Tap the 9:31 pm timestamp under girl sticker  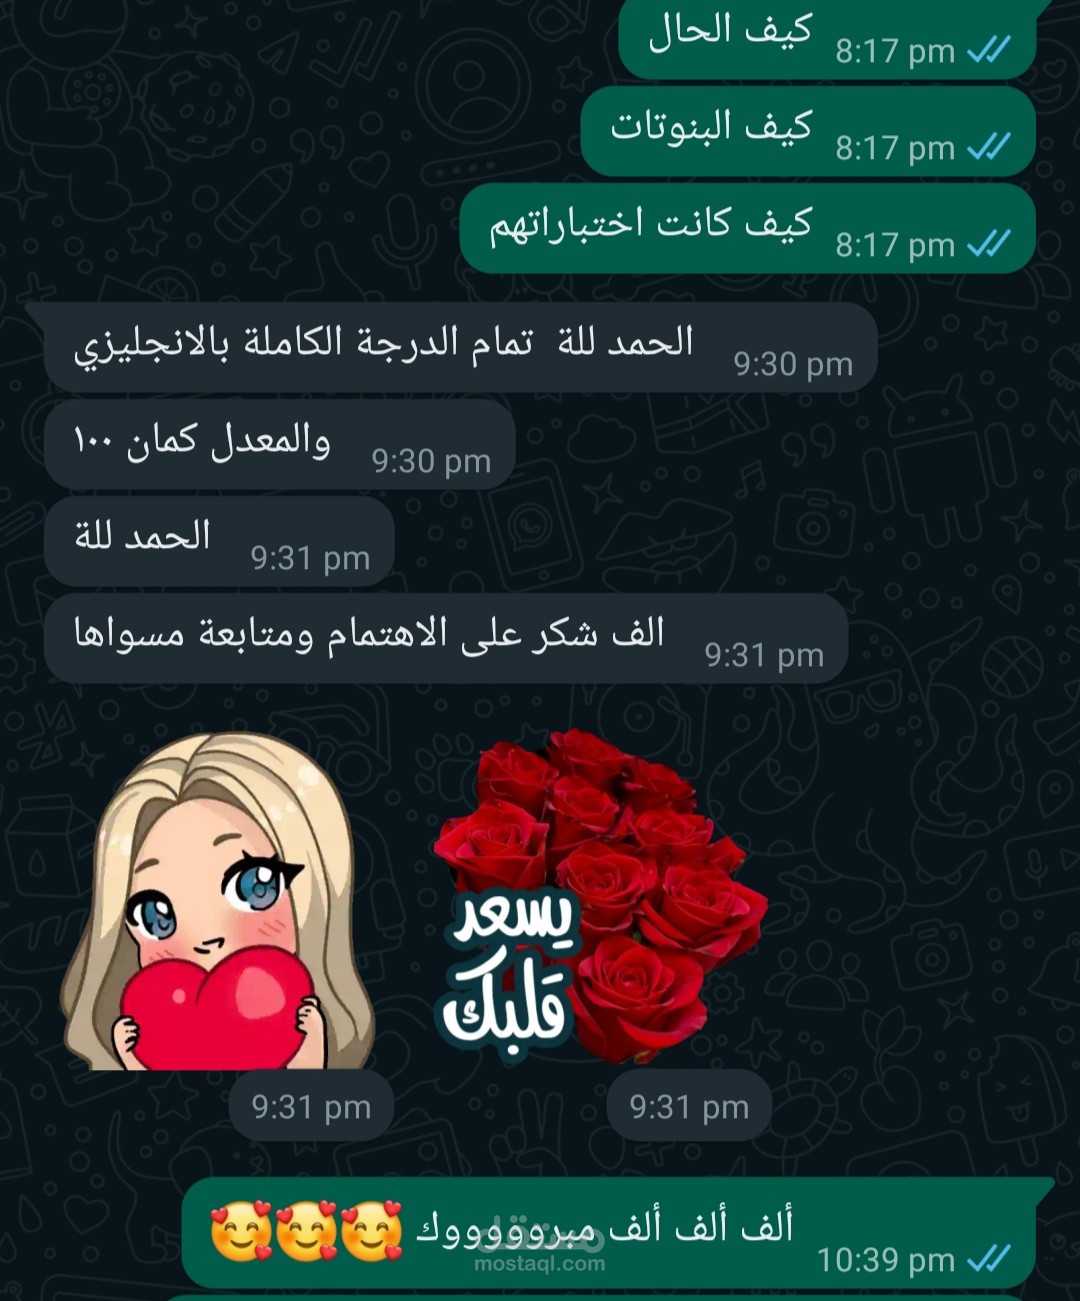click(311, 1107)
